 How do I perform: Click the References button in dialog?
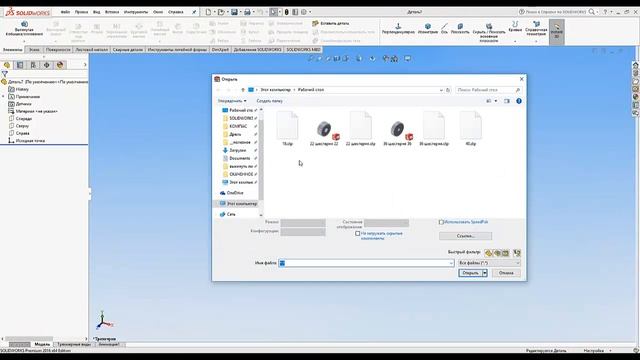(x=465, y=236)
